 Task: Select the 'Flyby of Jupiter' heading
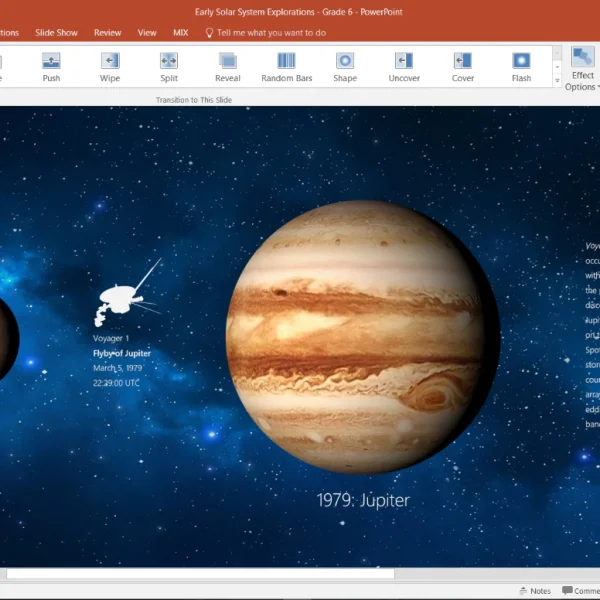(x=122, y=353)
